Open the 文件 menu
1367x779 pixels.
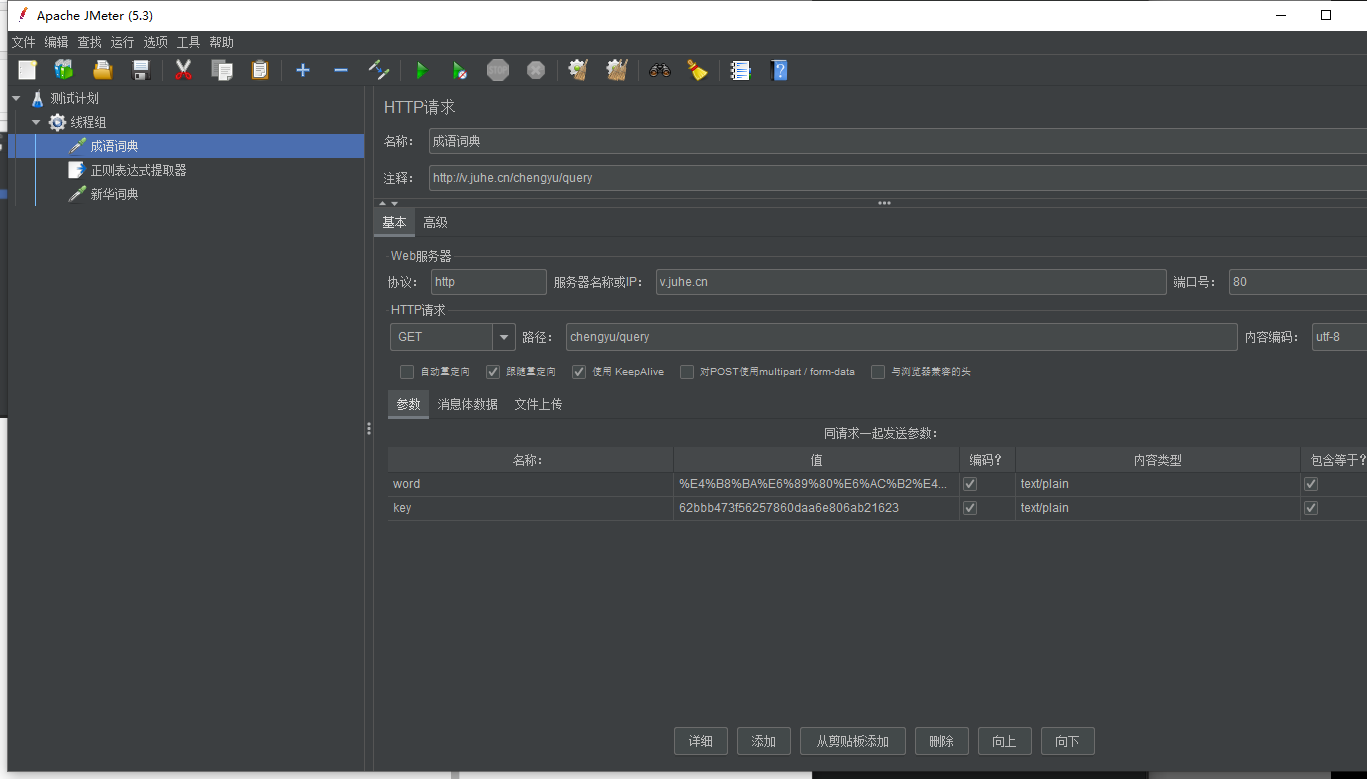pos(23,42)
